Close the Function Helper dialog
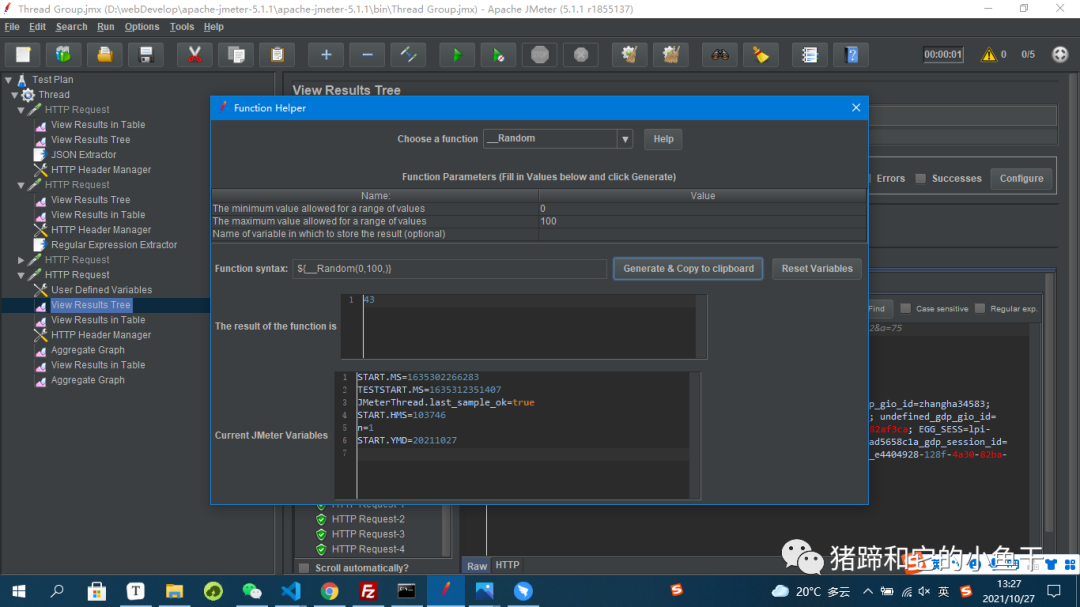 [855, 108]
